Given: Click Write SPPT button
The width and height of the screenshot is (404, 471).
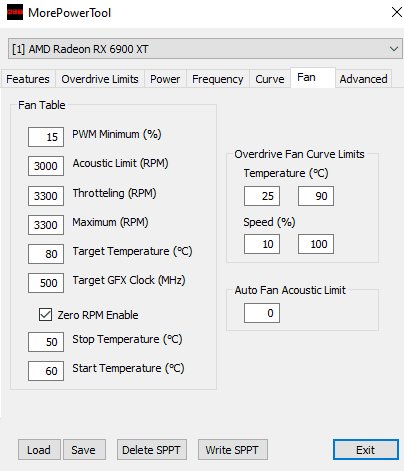Looking at the screenshot, I should [233, 450].
